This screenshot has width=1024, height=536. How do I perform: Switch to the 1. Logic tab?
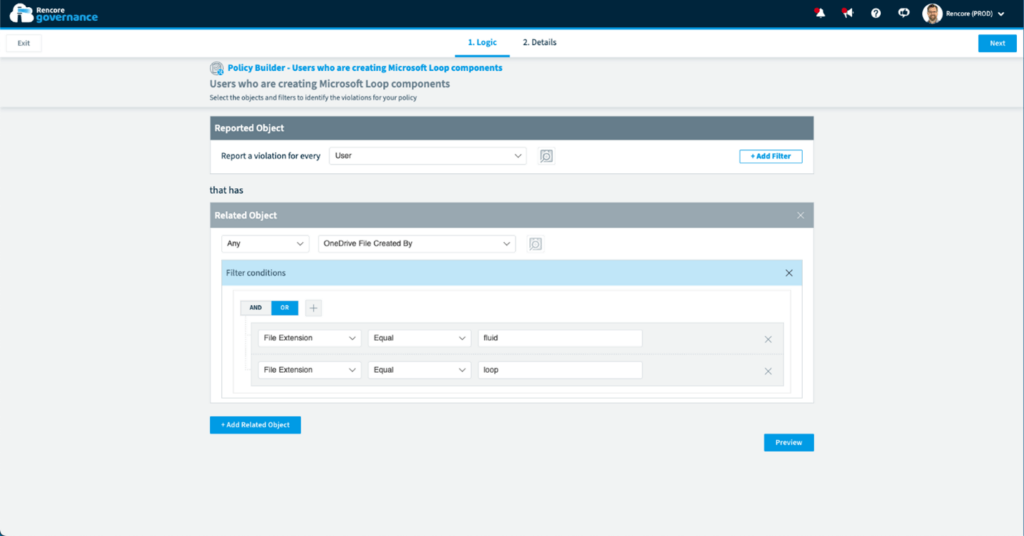coord(482,42)
